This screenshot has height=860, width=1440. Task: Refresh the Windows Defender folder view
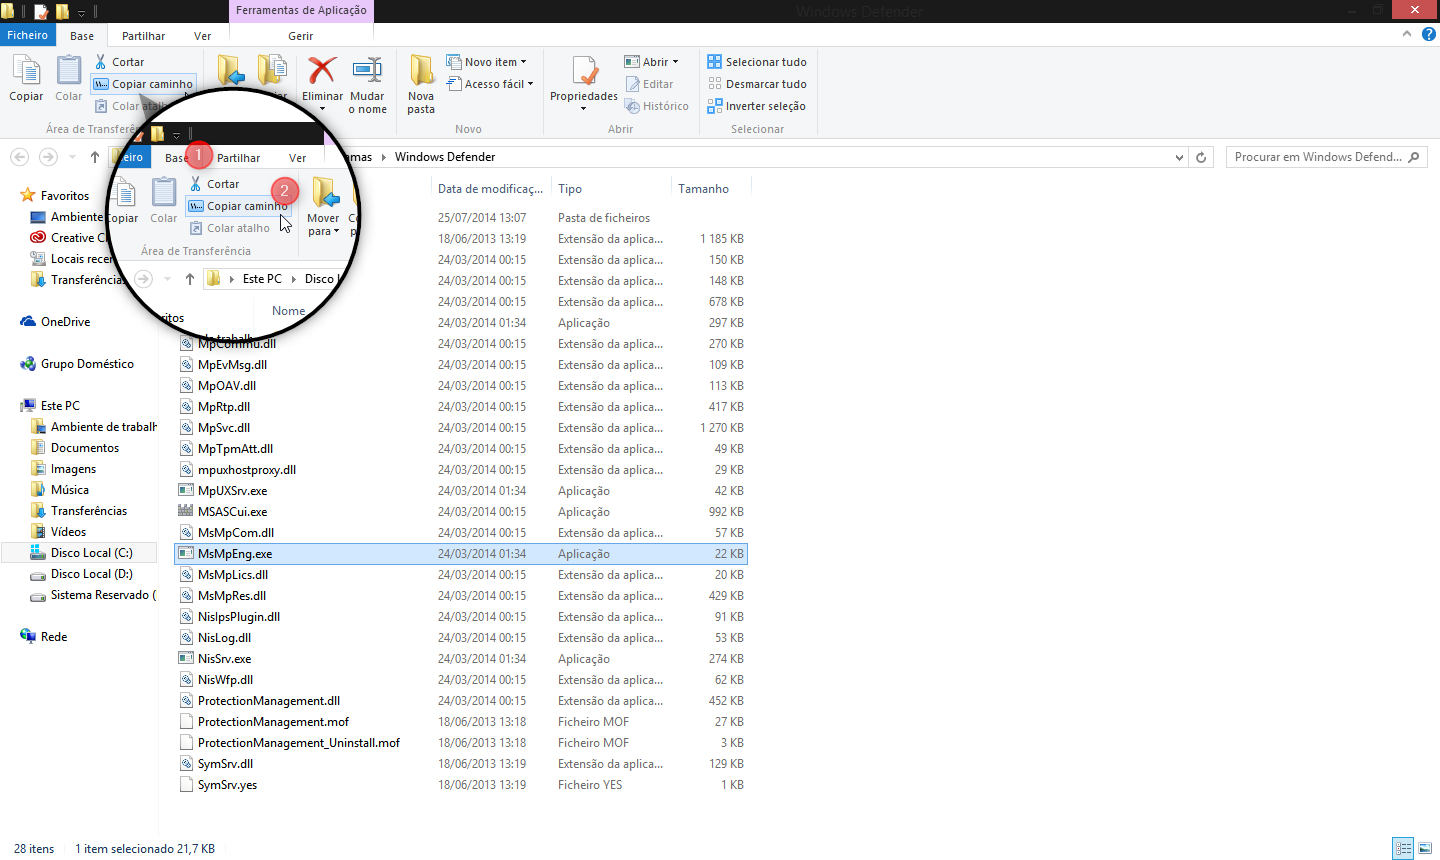(1201, 157)
